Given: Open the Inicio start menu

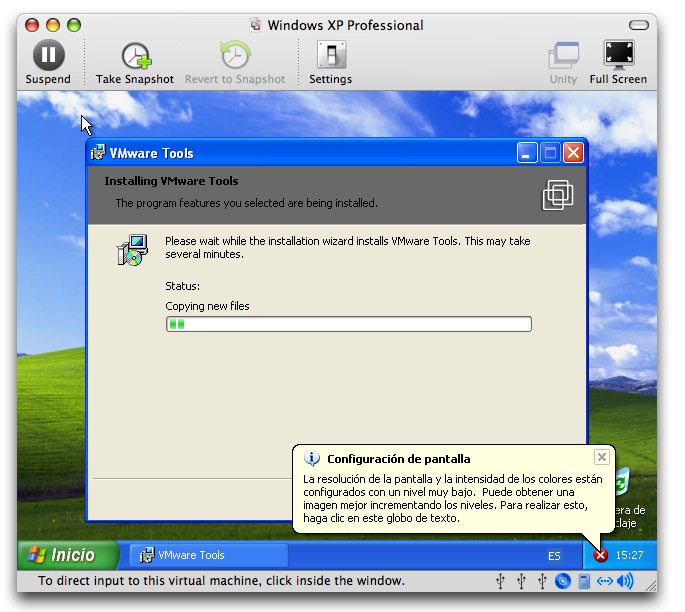Looking at the screenshot, I should (x=68, y=555).
